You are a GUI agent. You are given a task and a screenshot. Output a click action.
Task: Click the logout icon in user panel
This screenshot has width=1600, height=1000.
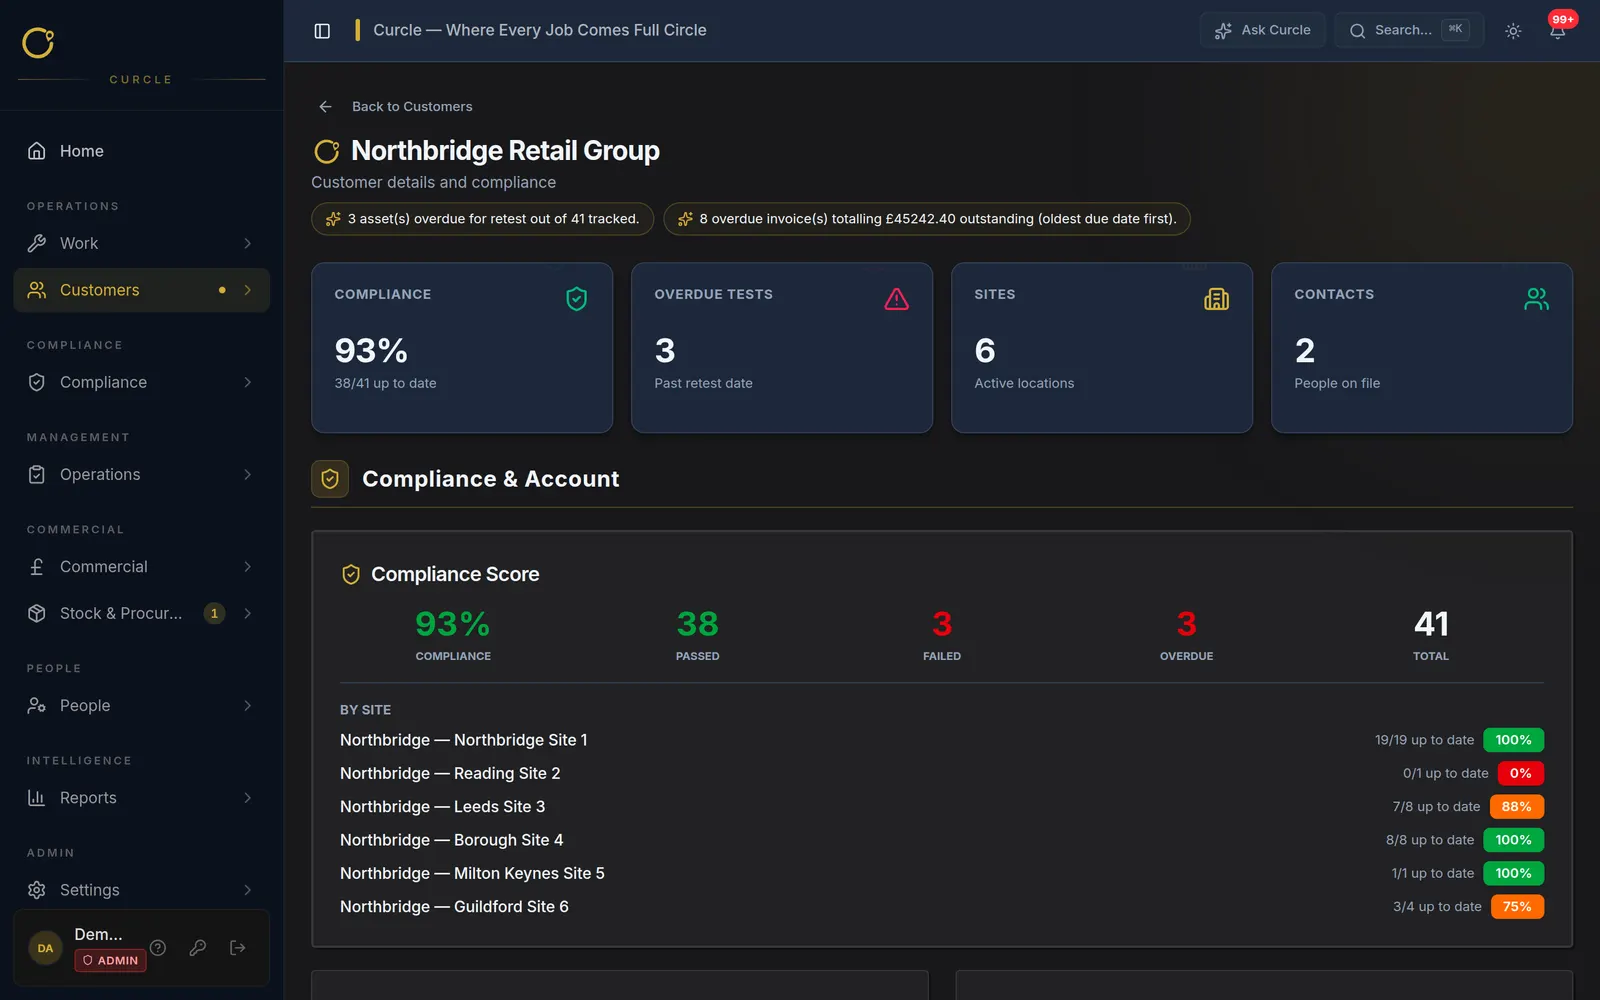pyautogui.click(x=238, y=947)
